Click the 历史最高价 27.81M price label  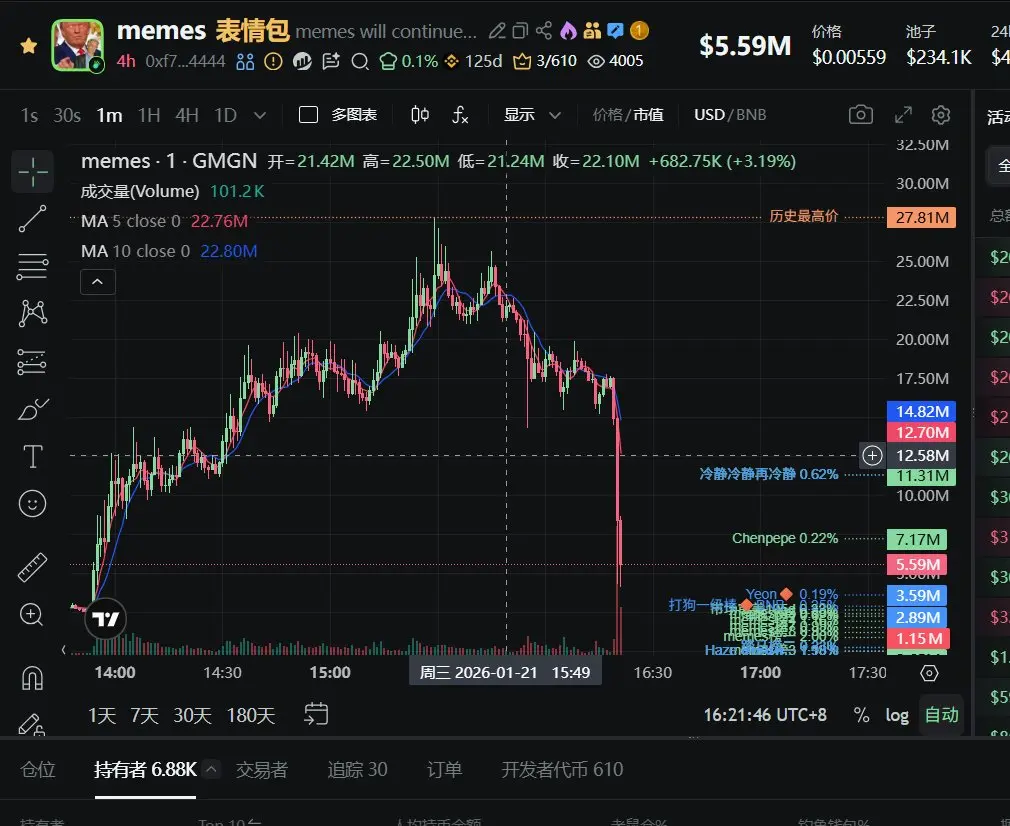(x=921, y=217)
